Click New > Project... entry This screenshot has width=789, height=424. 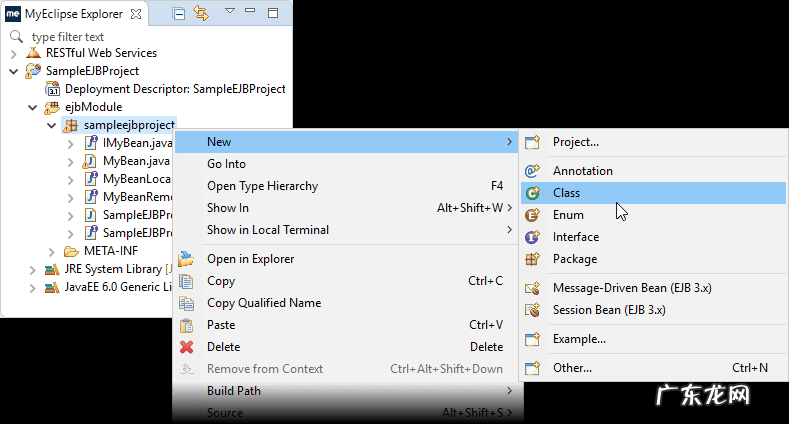tap(576, 142)
